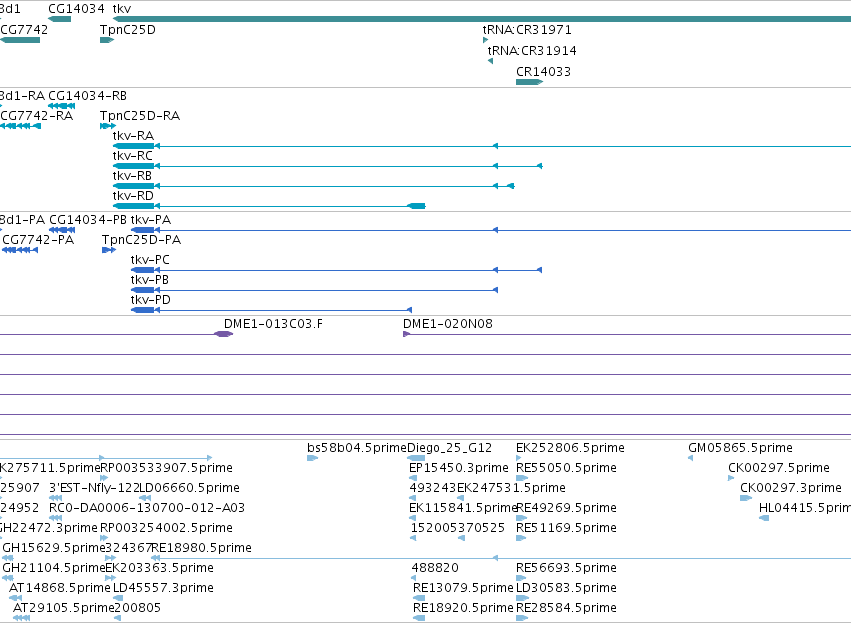Click the Diego_25_G12 EST label
Viewport: 851px width, 623px height.
[449, 448]
